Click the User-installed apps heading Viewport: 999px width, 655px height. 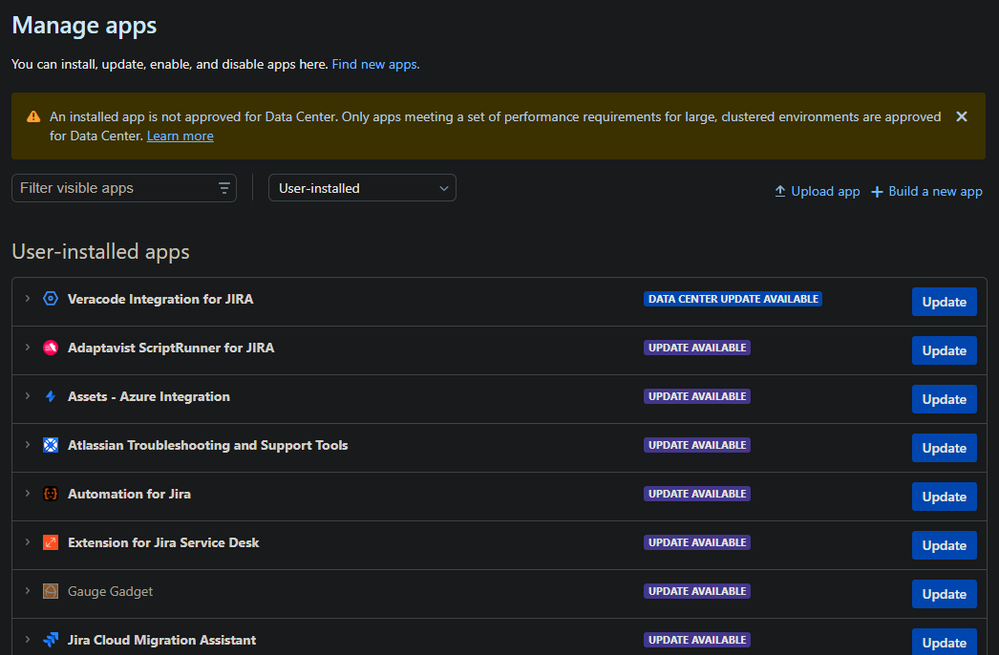[101, 252]
